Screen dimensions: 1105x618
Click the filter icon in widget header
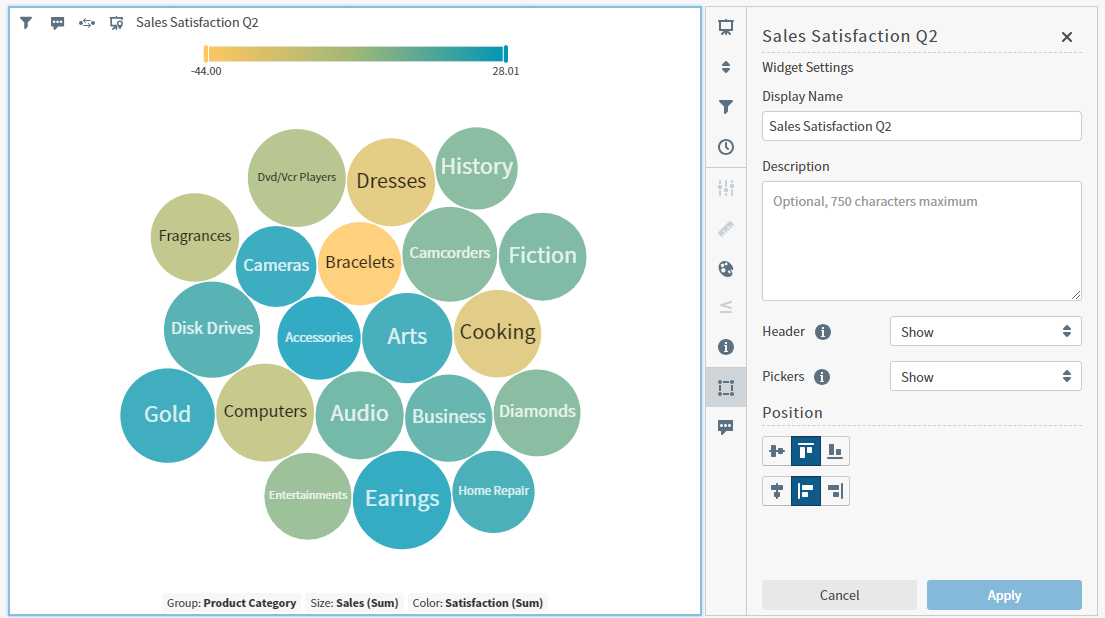coord(26,23)
